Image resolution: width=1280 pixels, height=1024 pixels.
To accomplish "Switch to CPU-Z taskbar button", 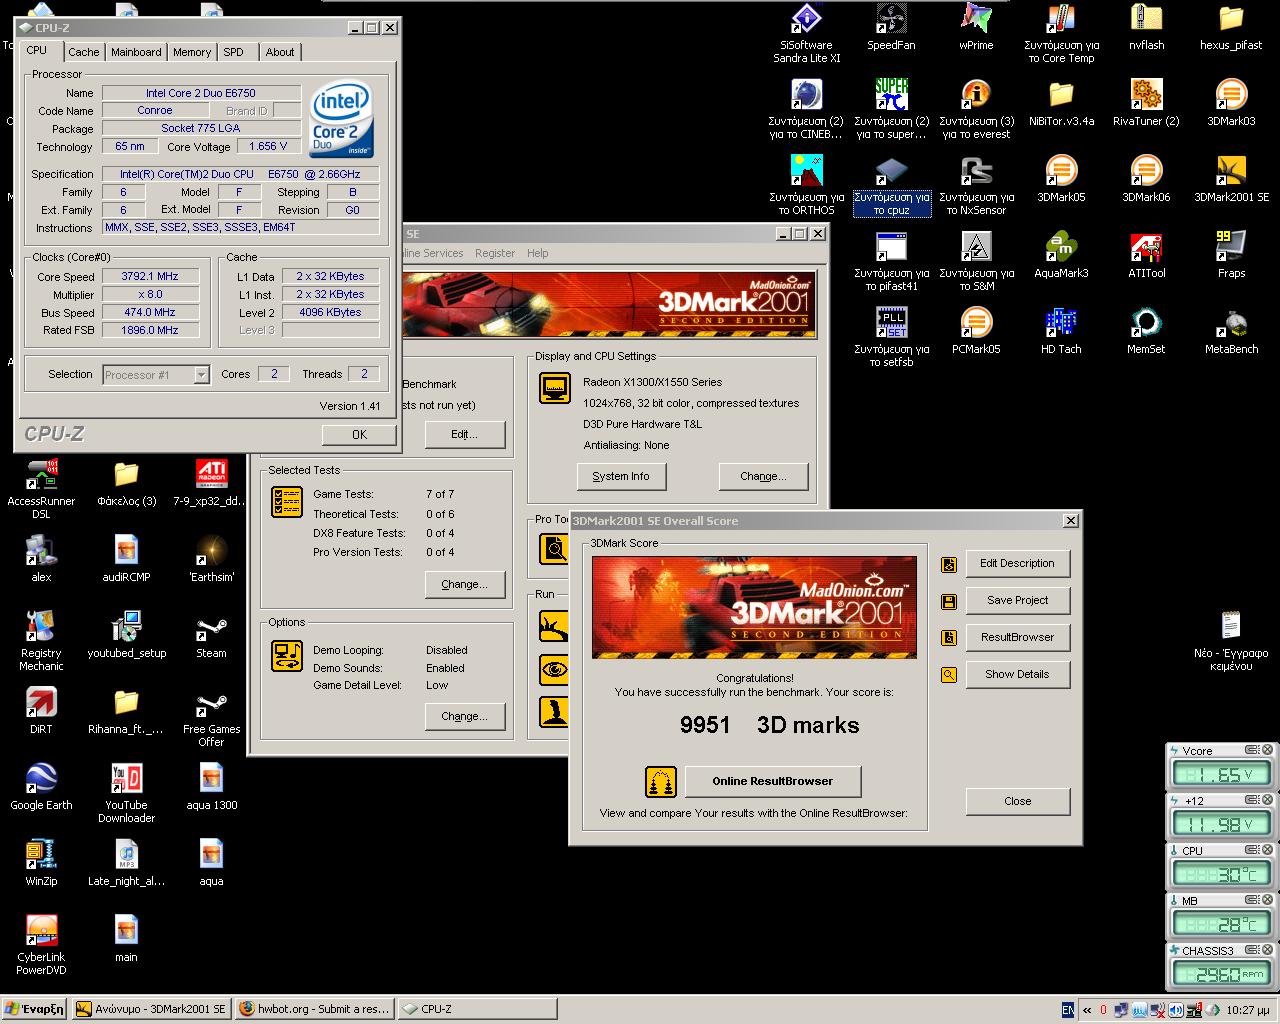I will click(x=477, y=1009).
